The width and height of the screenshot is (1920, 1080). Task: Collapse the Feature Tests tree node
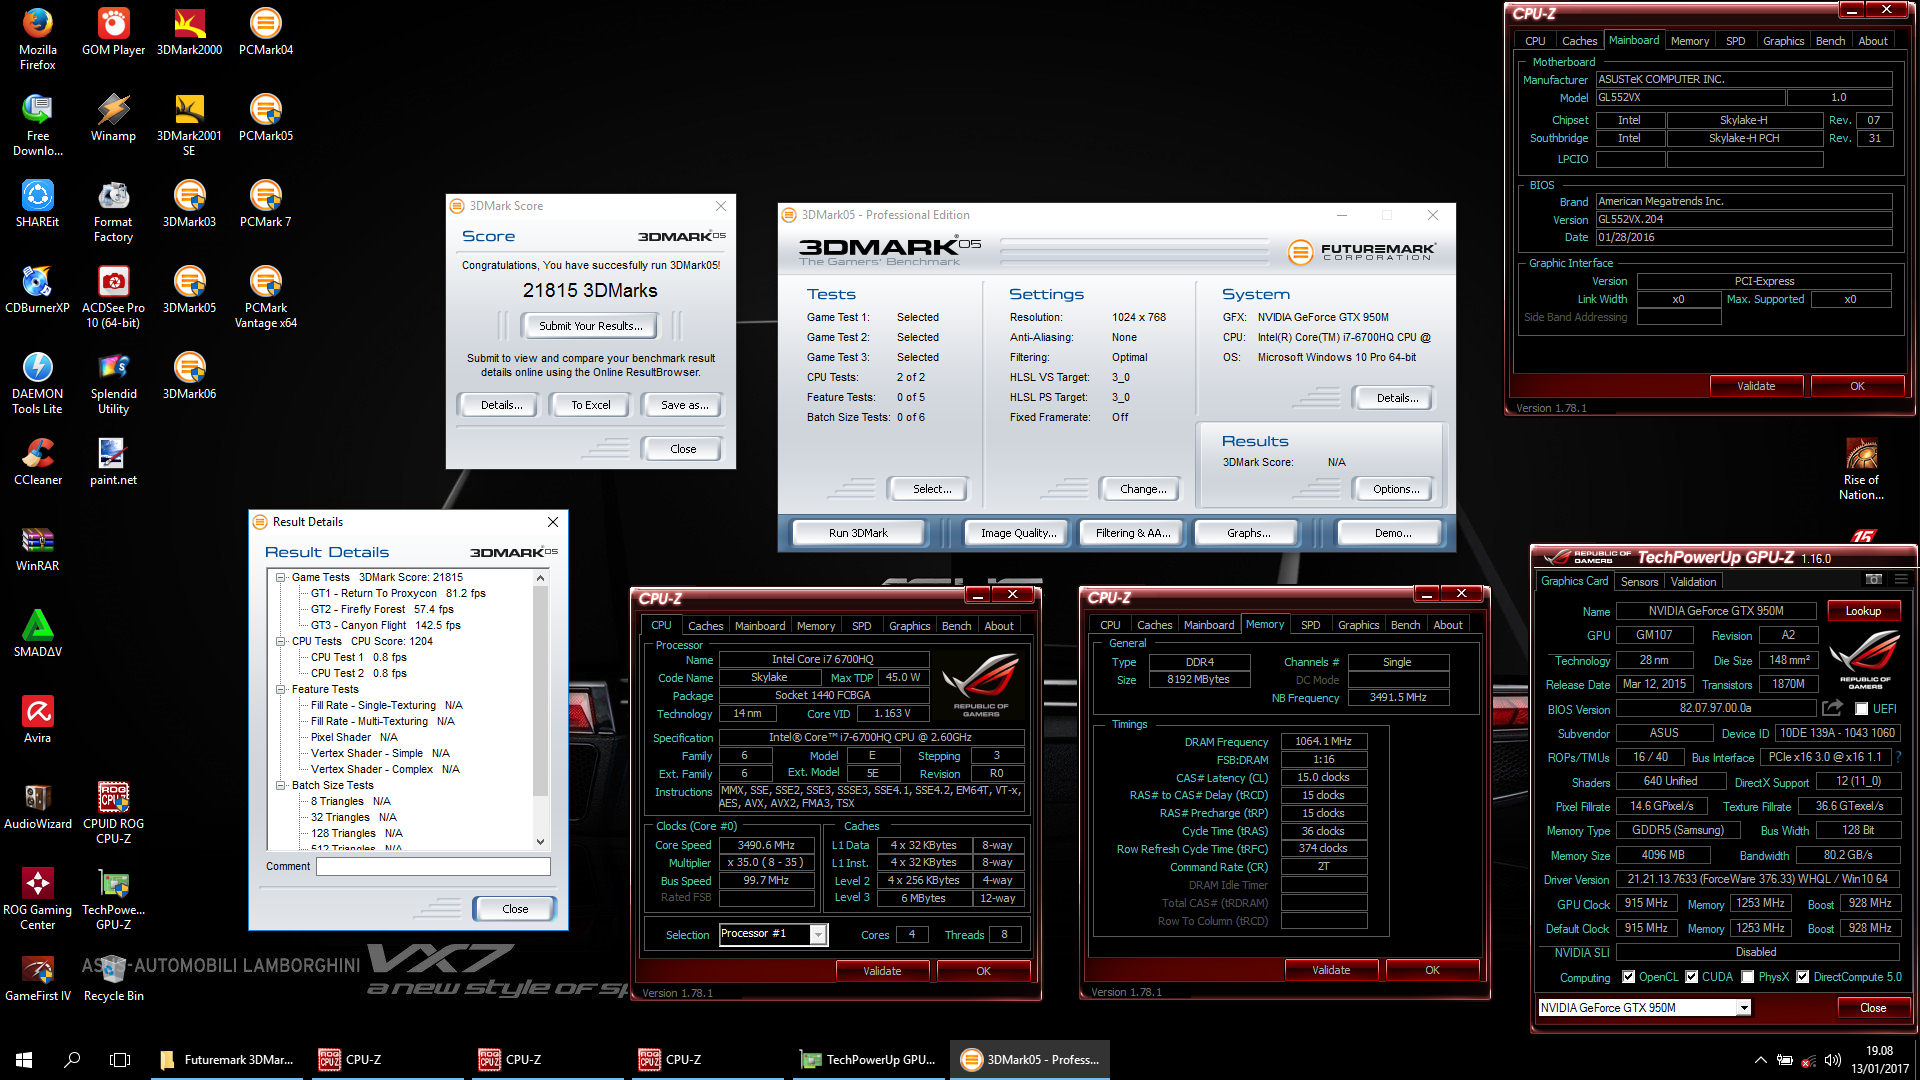pos(281,689)
